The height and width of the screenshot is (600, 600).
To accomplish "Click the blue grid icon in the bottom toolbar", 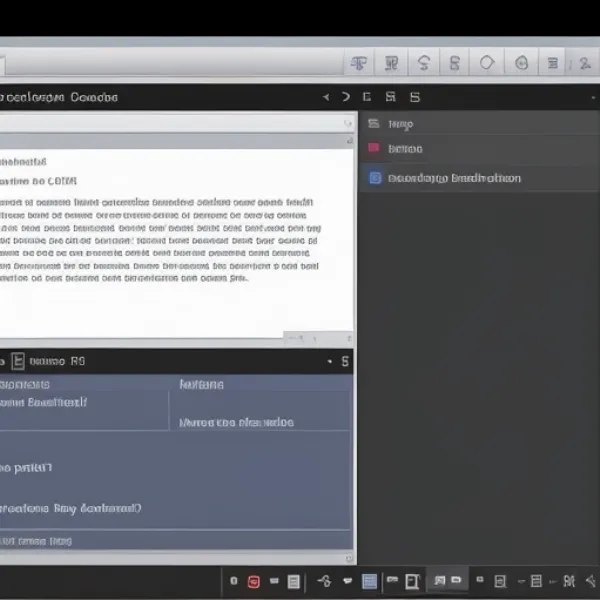I will pos(369,582).
